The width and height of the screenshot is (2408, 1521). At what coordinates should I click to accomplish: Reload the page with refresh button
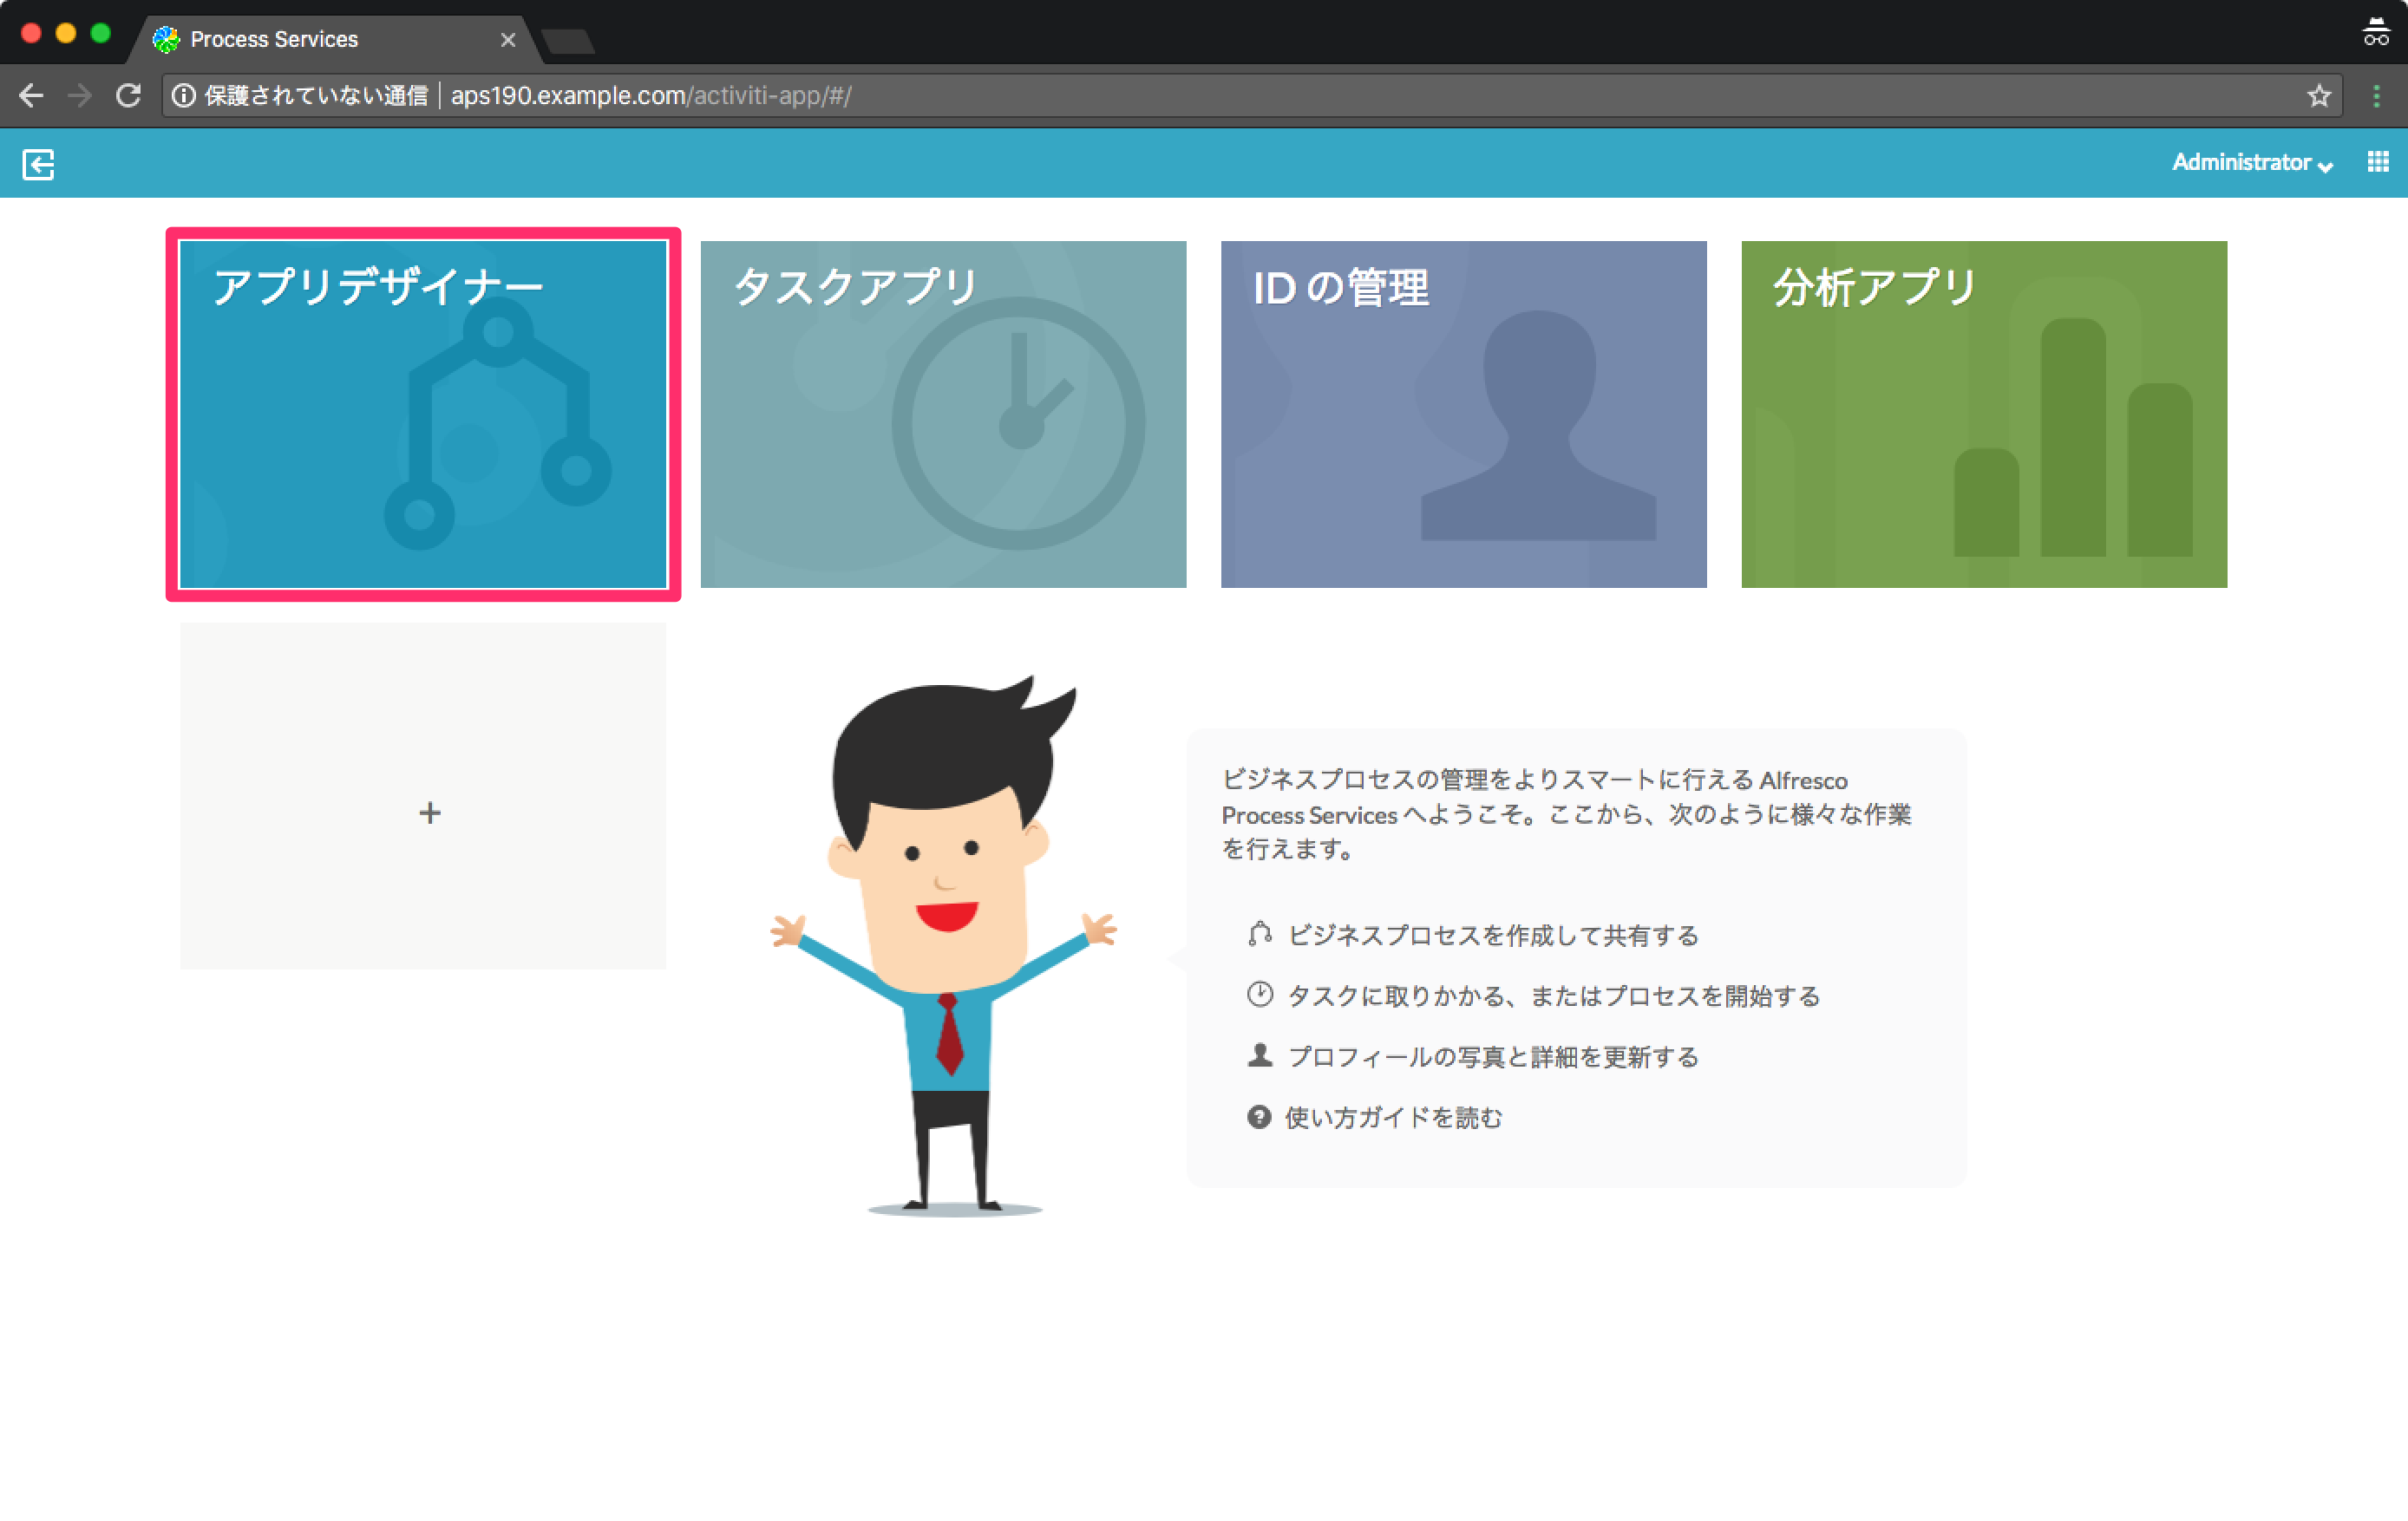[128, 96]
